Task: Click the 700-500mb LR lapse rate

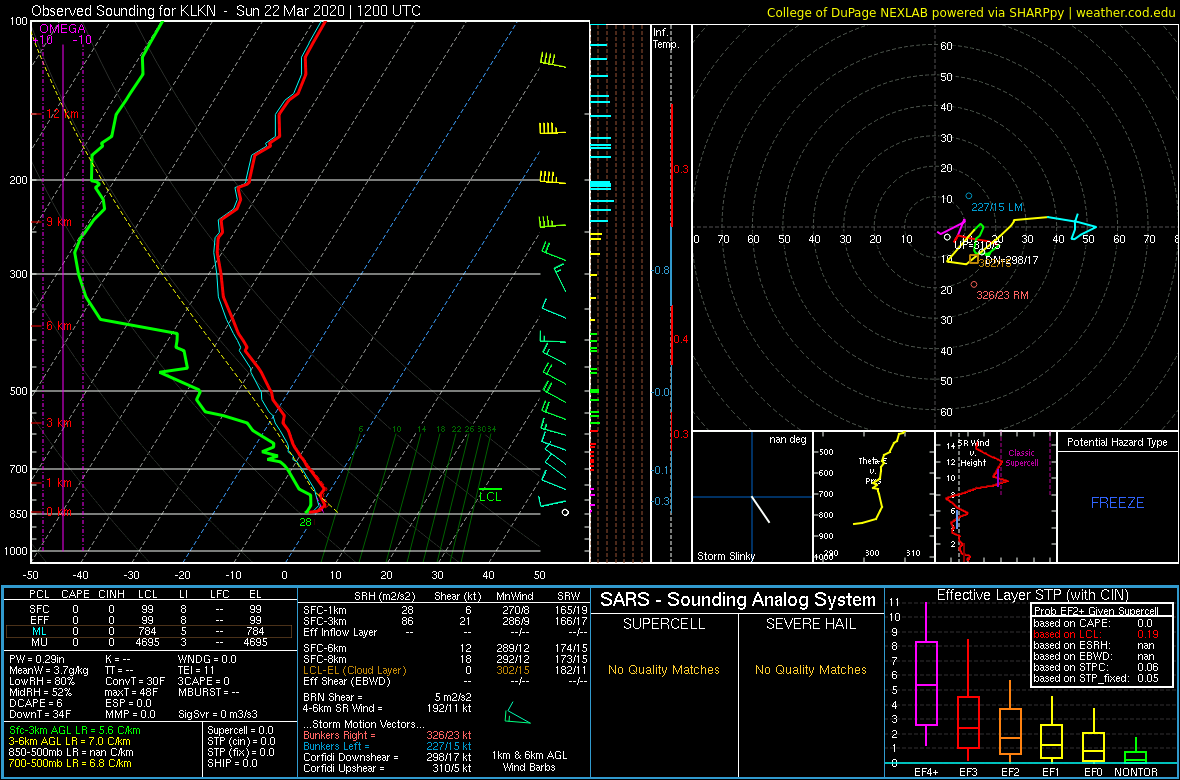Action: point(71,762)
